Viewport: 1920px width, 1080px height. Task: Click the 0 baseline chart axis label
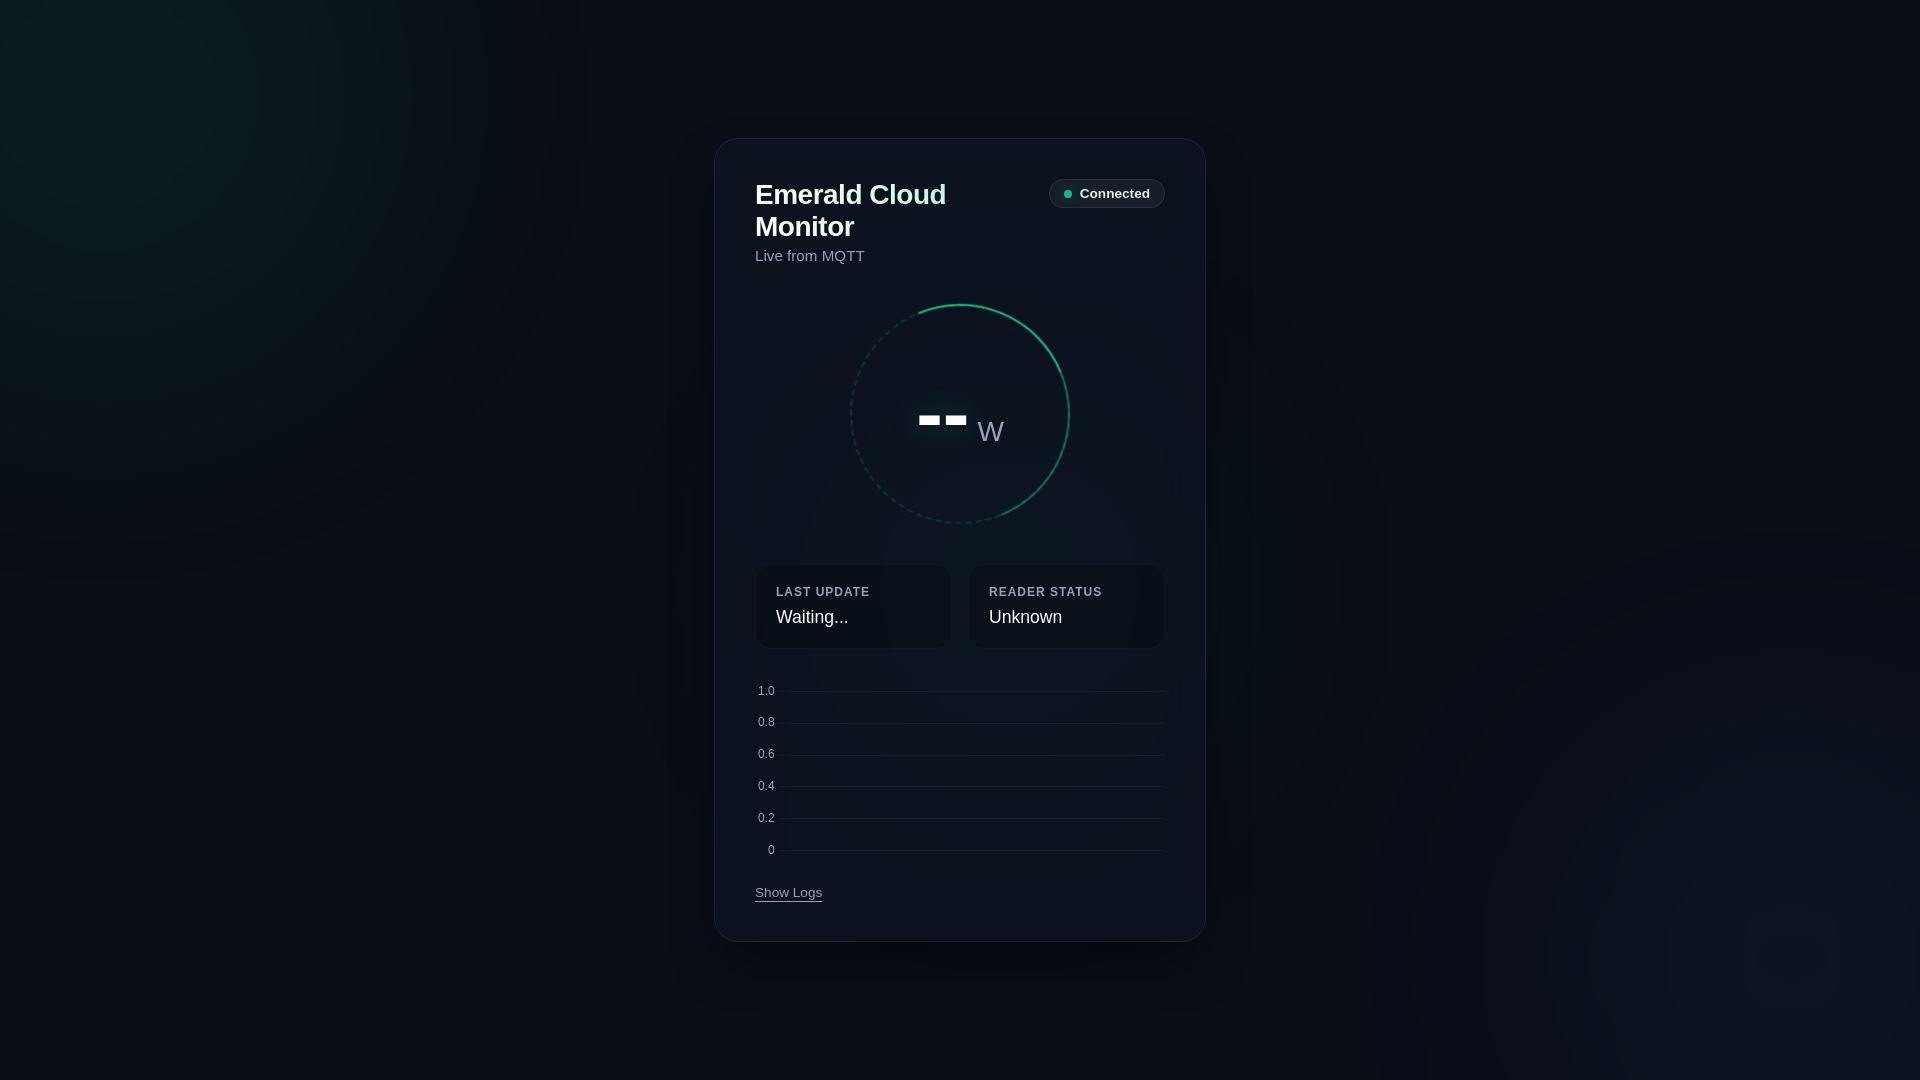pos(771,850)
